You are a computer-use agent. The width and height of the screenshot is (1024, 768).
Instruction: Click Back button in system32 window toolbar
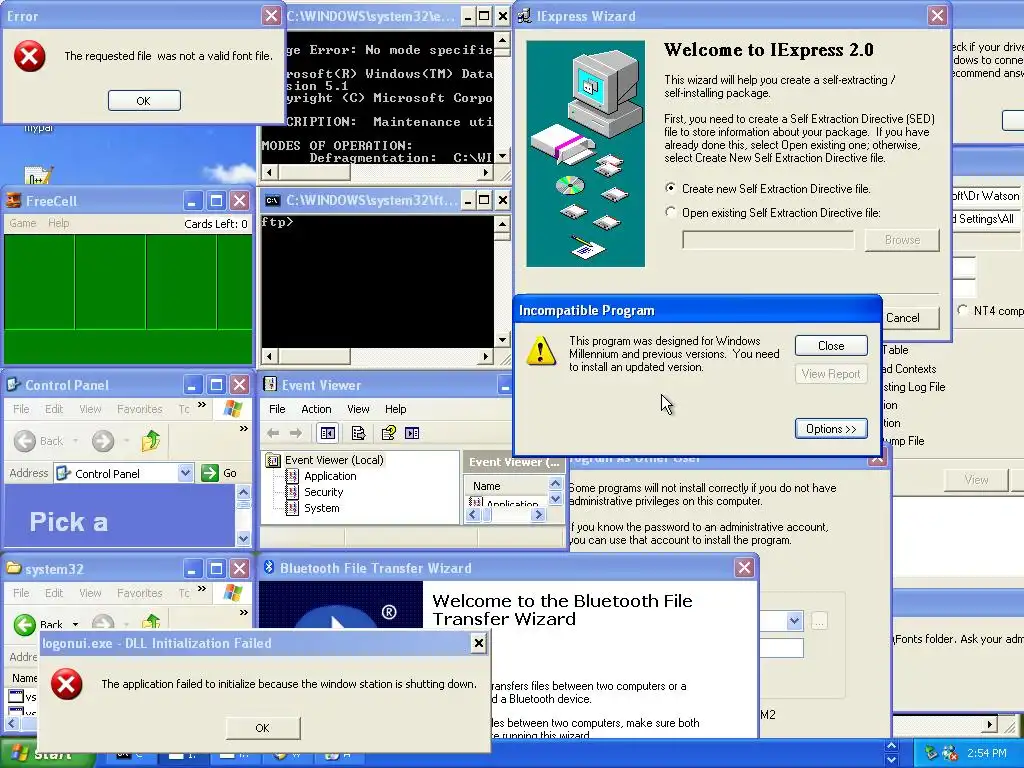click(x=38, y=624)
